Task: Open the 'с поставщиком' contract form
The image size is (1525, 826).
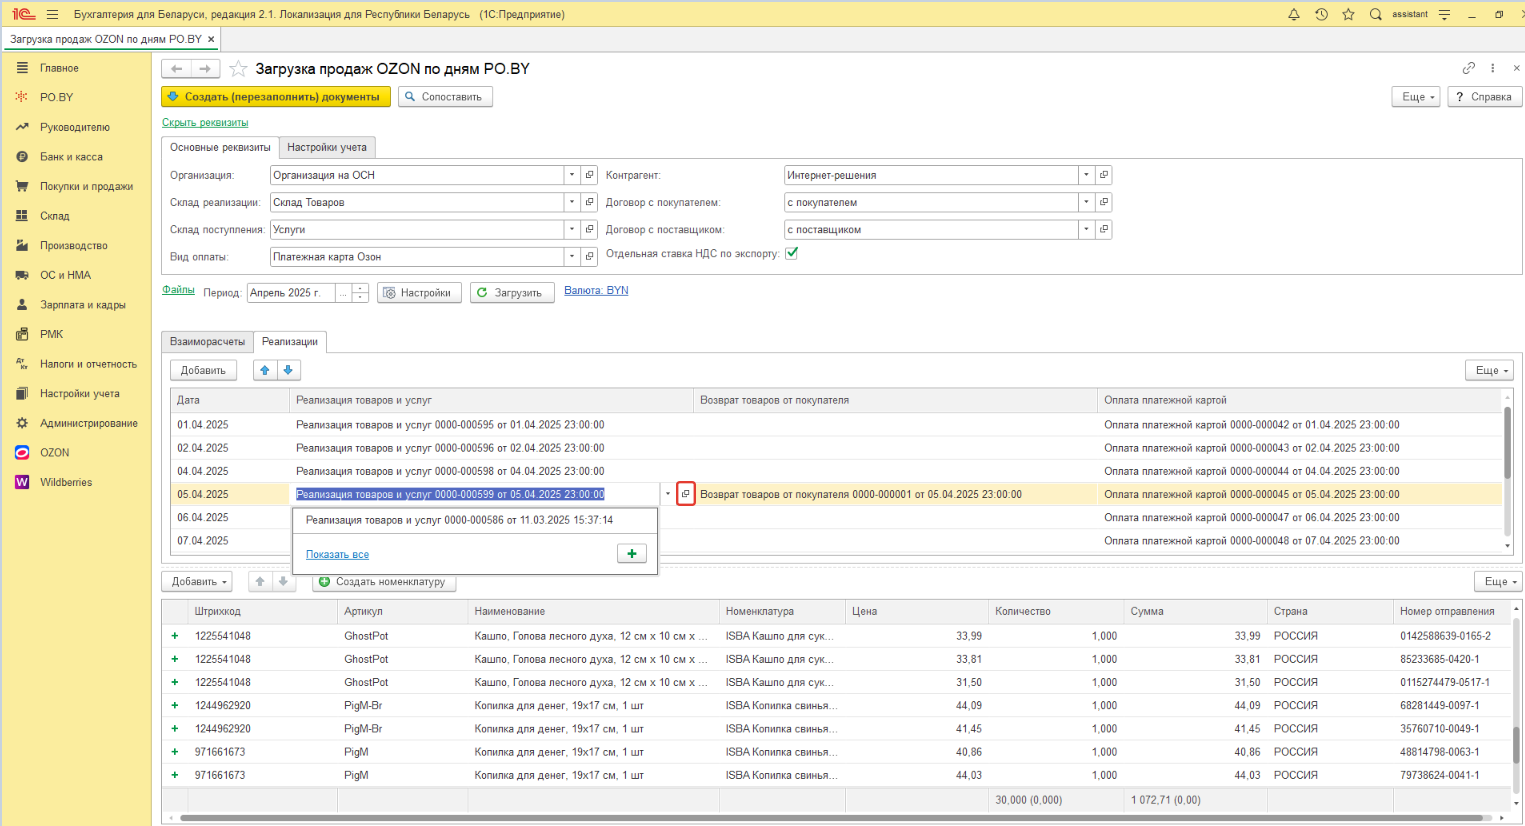Action: [1104, 230]
